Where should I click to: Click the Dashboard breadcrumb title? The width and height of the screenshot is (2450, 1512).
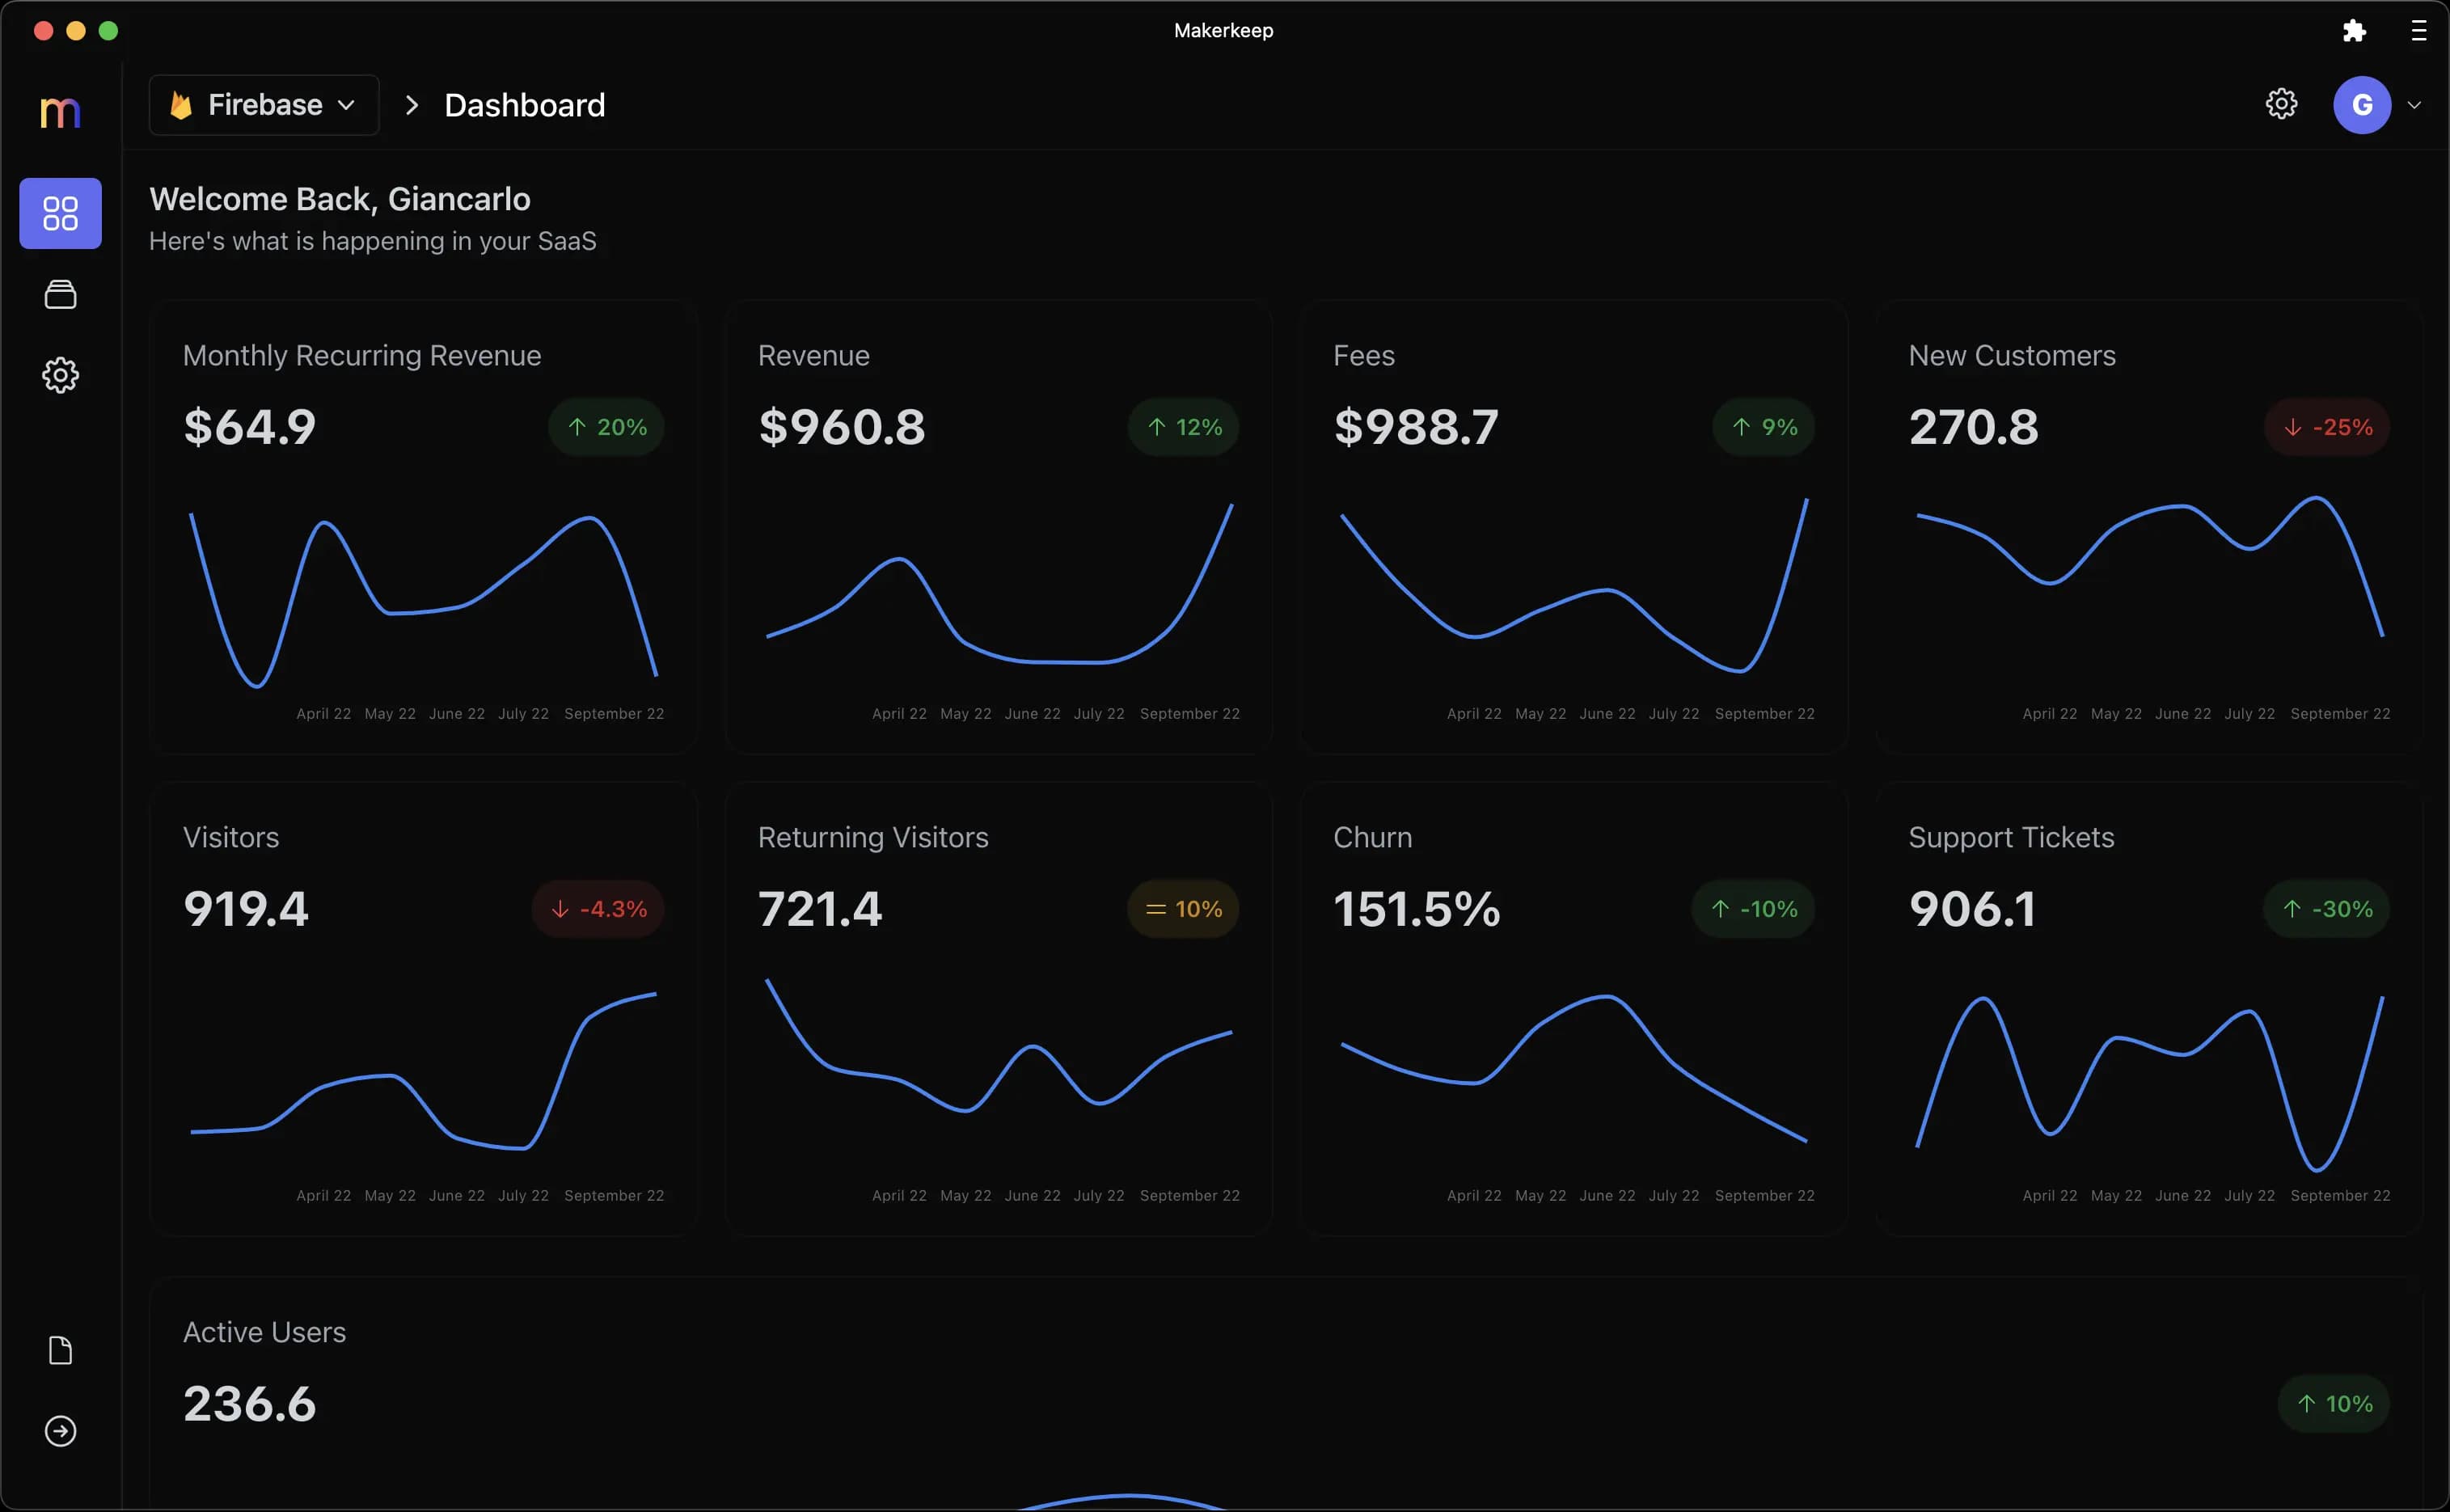click(524, 105)
